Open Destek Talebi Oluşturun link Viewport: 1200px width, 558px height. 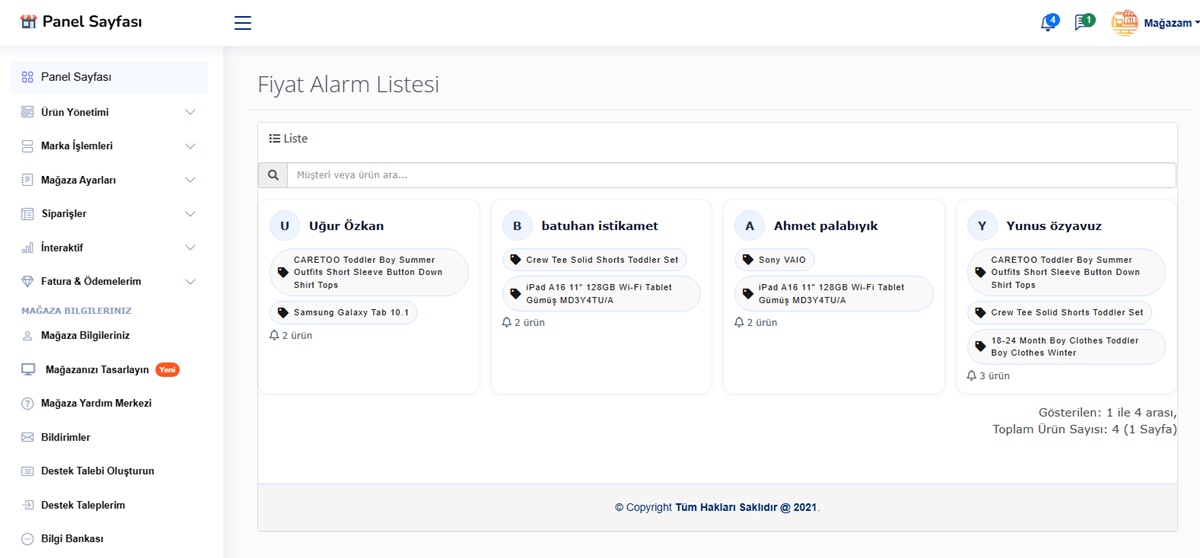(97, 471)
